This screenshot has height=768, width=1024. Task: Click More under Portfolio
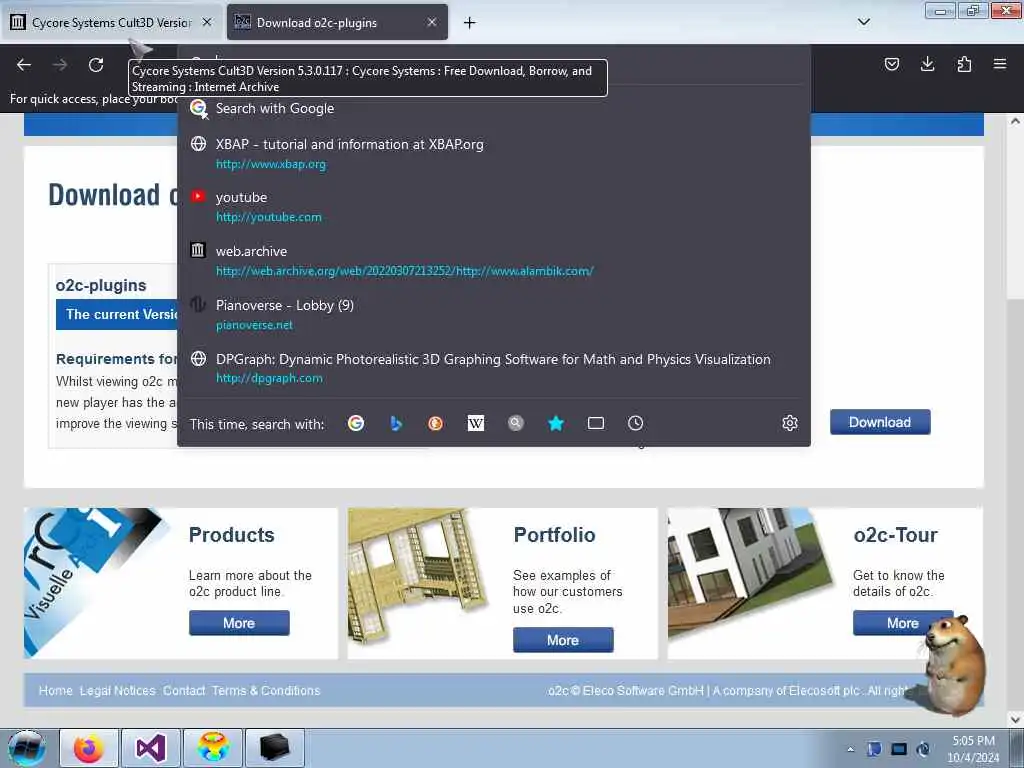[x=563, y=640]
